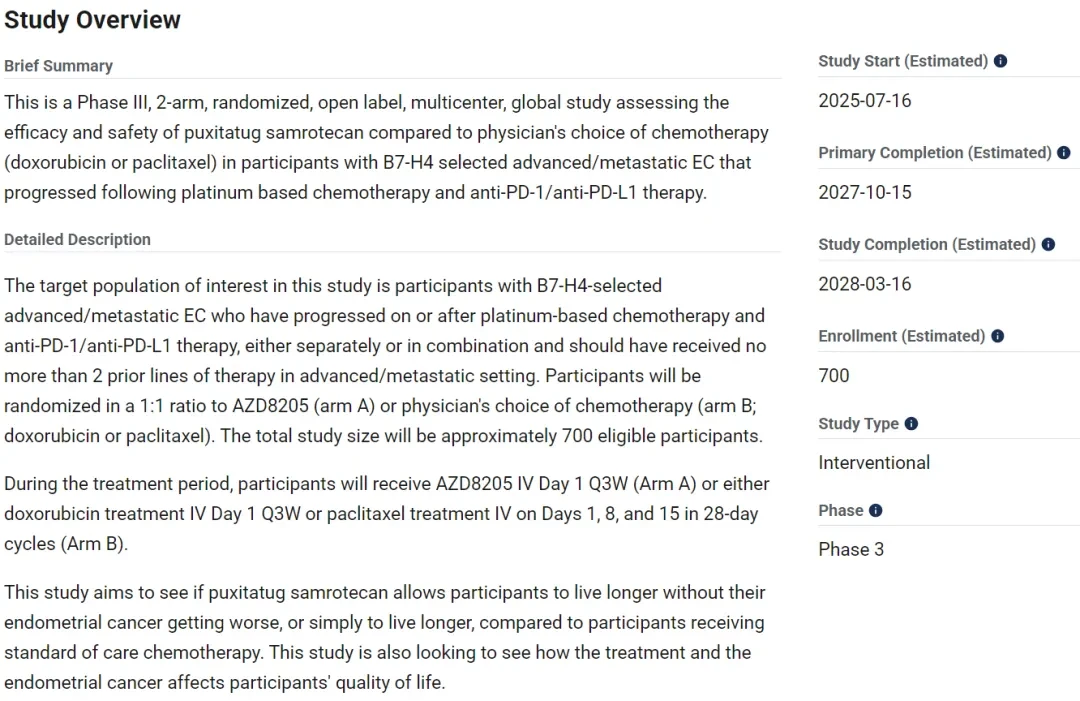Click the Detailed Description section label
Viewport: 1080px width, 701px height.
click(x=77, y=240)
